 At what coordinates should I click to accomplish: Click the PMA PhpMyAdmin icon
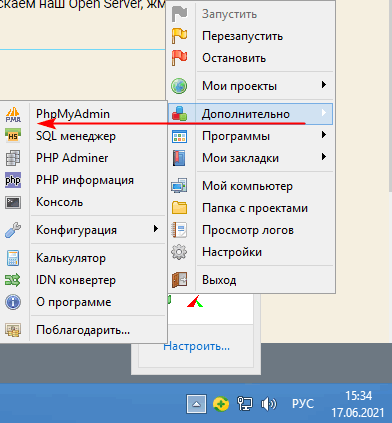13,114
